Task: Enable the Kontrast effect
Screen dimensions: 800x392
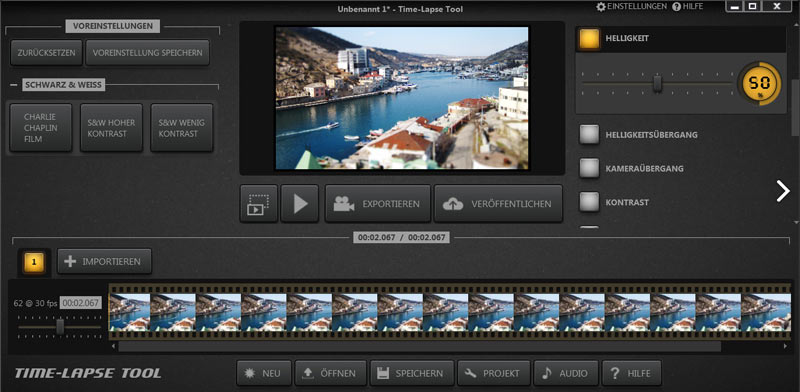Action: tap(589, 202)
